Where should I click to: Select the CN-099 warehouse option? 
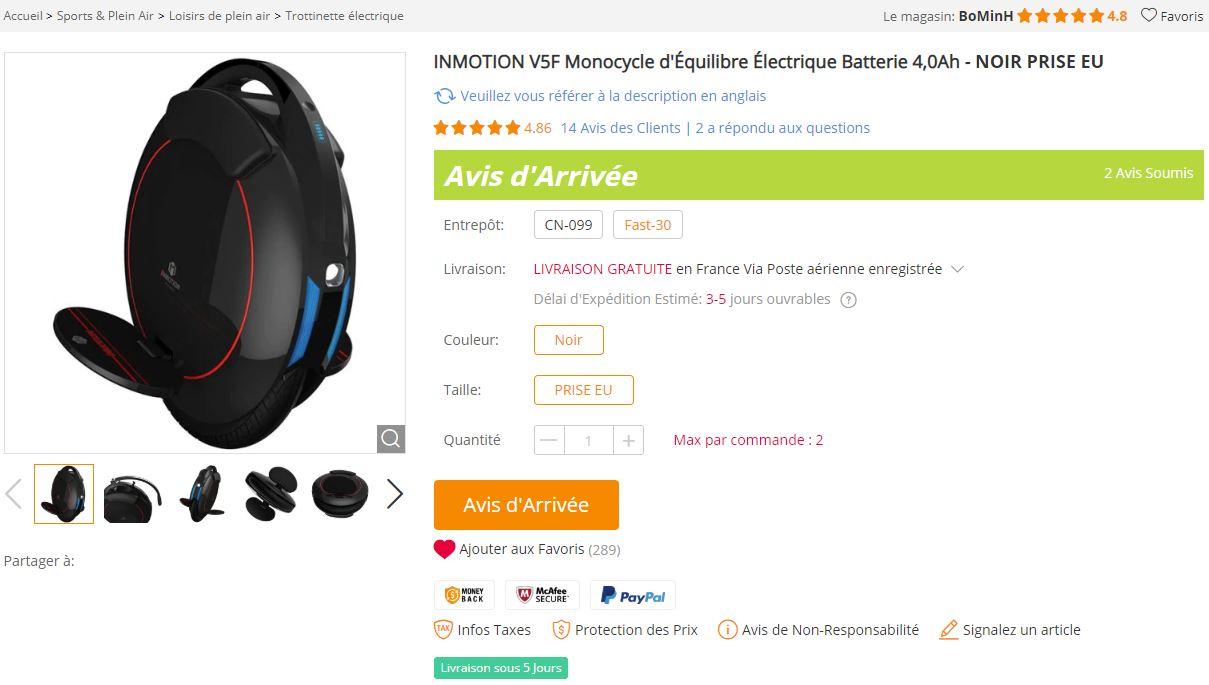(568, 225)
